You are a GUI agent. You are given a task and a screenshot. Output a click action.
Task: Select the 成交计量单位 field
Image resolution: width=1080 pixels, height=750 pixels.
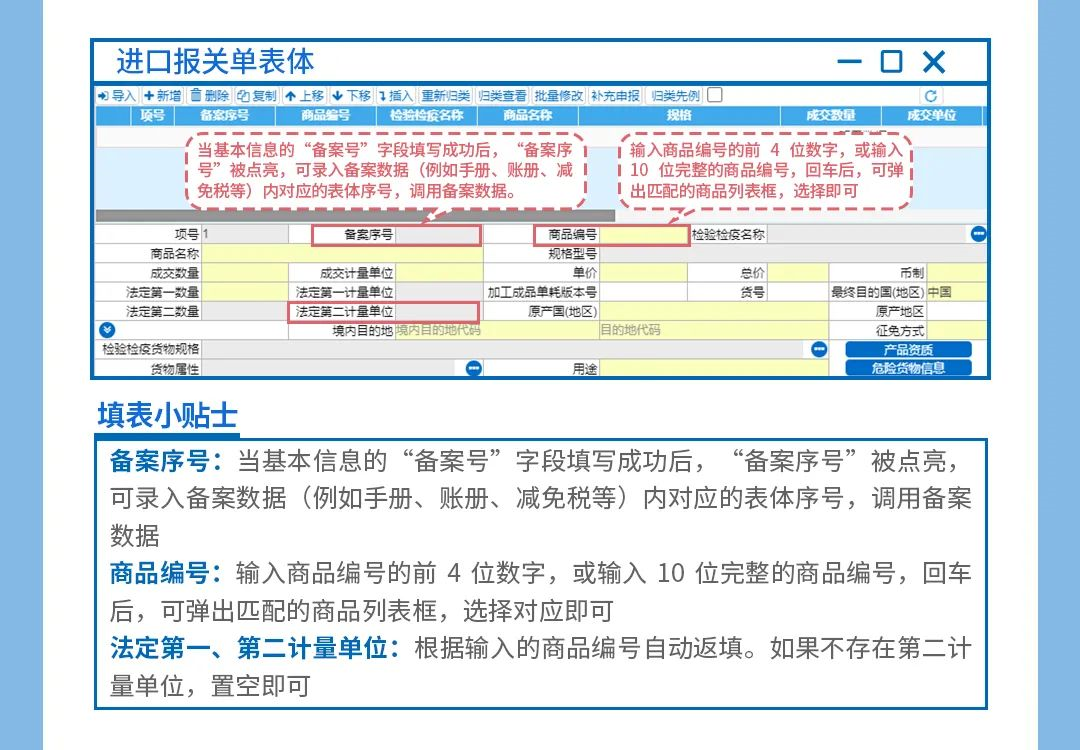439,273
